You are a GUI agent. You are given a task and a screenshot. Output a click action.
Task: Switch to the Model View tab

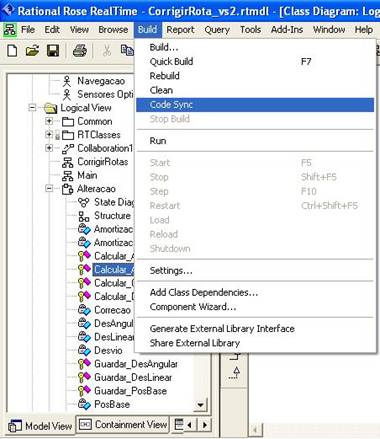(41, 426)
